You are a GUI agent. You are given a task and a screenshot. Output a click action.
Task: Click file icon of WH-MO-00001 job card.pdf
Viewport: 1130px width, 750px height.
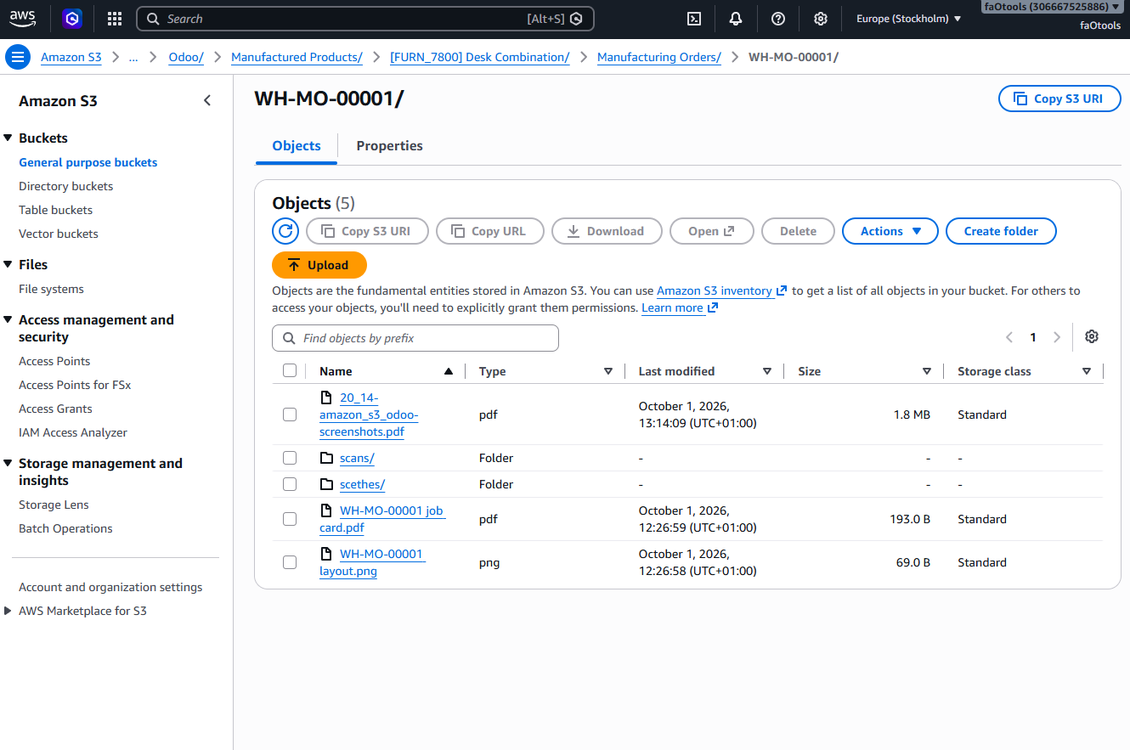click(326, 511)
